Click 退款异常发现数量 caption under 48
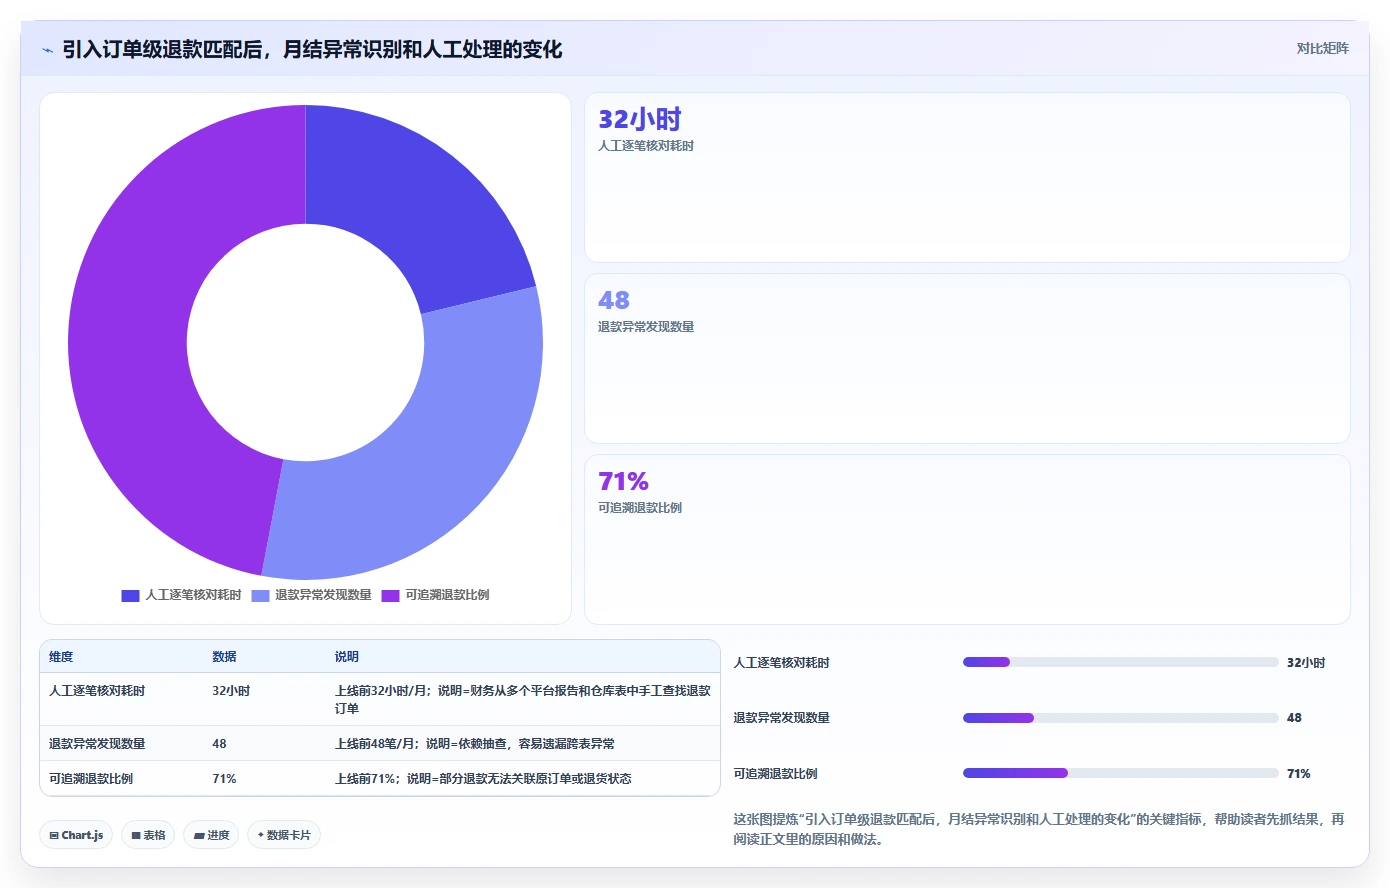 (x=646, y=327)
